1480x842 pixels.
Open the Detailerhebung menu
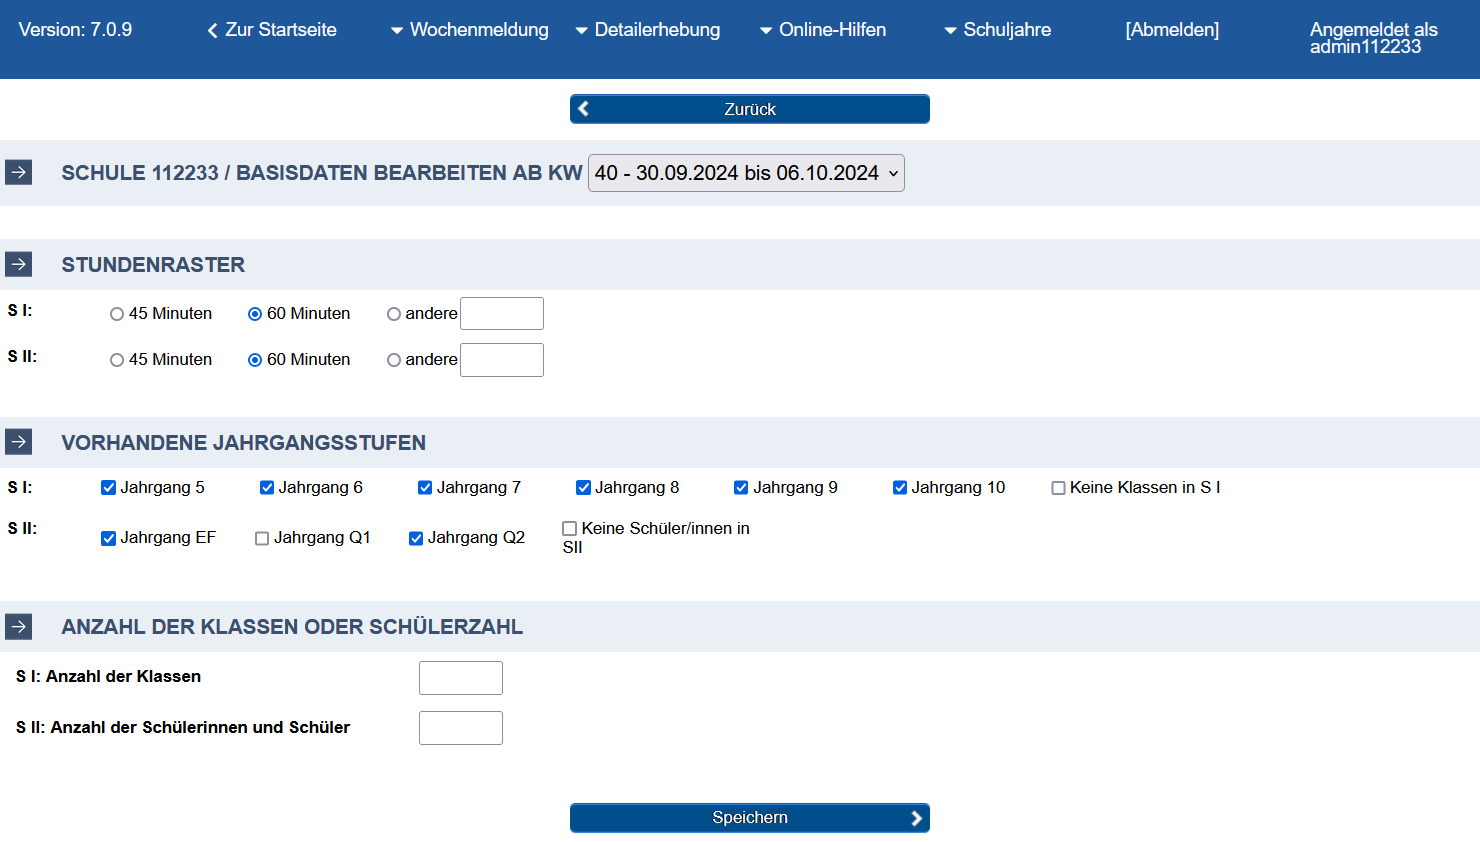pyautogui.click(x=647, y=30)
